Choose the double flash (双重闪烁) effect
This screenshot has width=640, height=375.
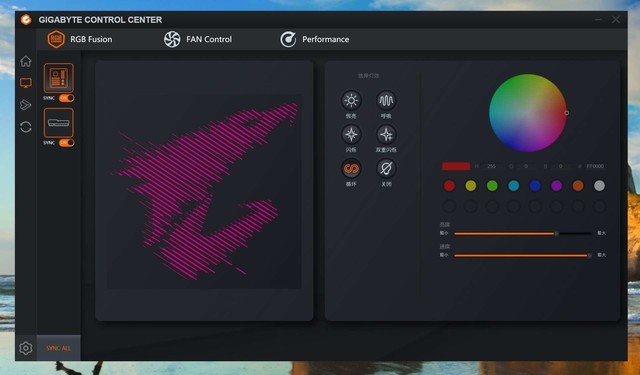click(386, 134)
